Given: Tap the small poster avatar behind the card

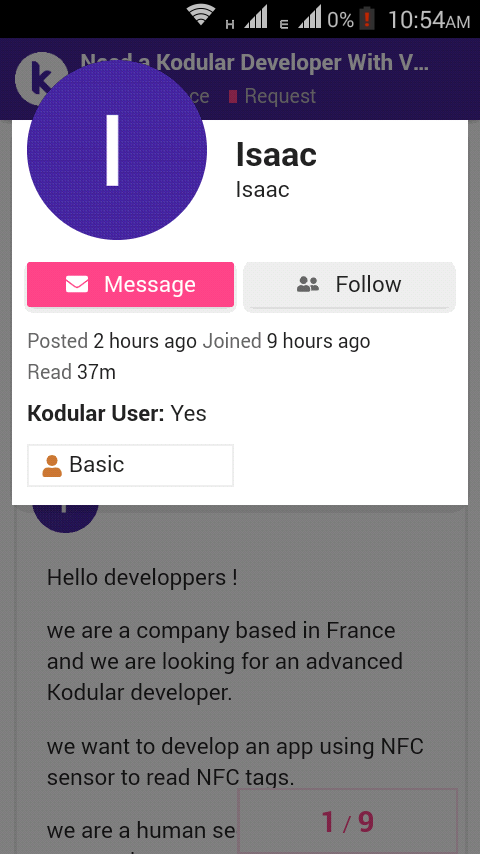Looking at the screenshot, I should (65, 516).
